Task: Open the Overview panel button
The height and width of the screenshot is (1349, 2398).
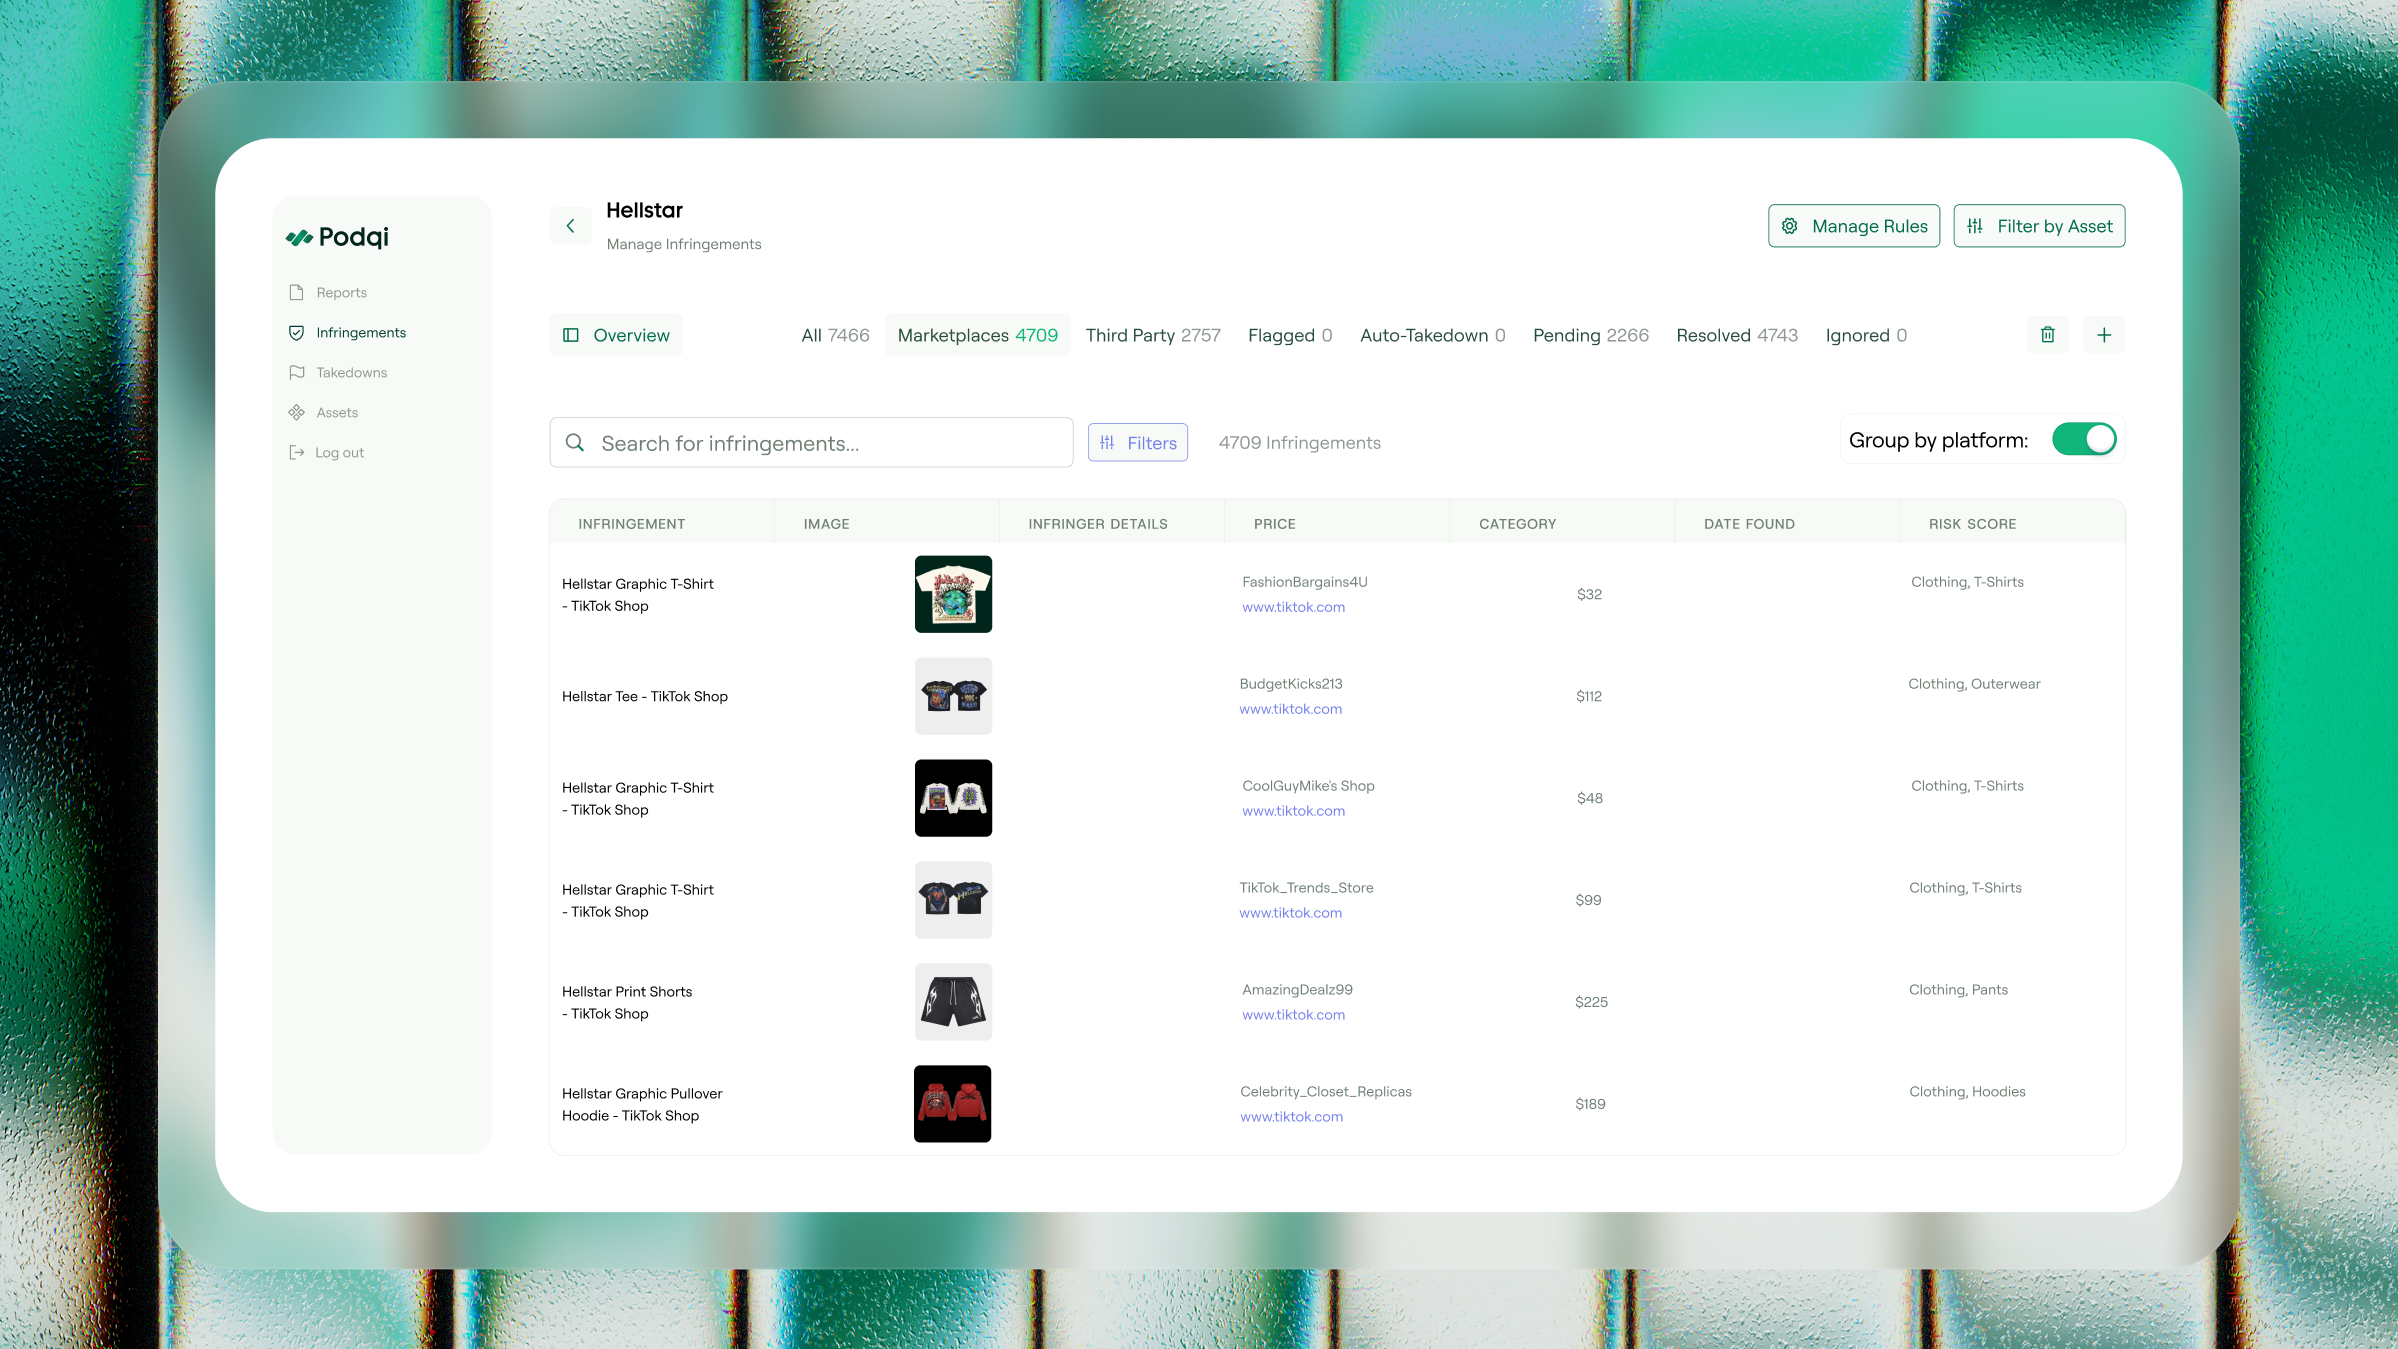Action: click(x=616, y=335)
